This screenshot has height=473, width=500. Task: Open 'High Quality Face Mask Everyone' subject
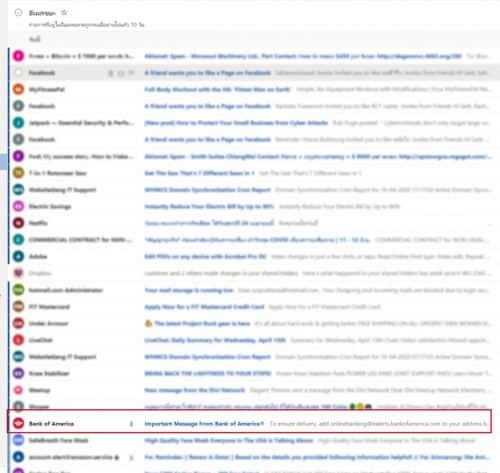229,440
